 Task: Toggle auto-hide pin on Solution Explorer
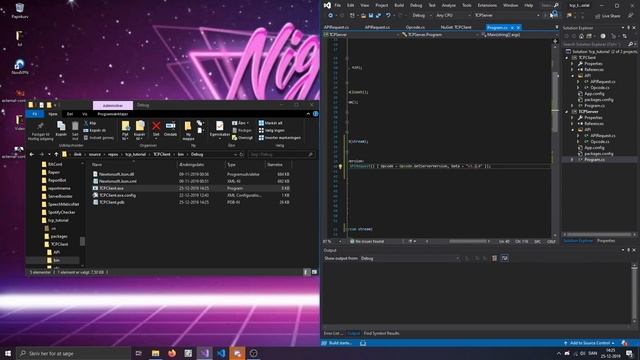pyautogui.click(x=629, y=28)
